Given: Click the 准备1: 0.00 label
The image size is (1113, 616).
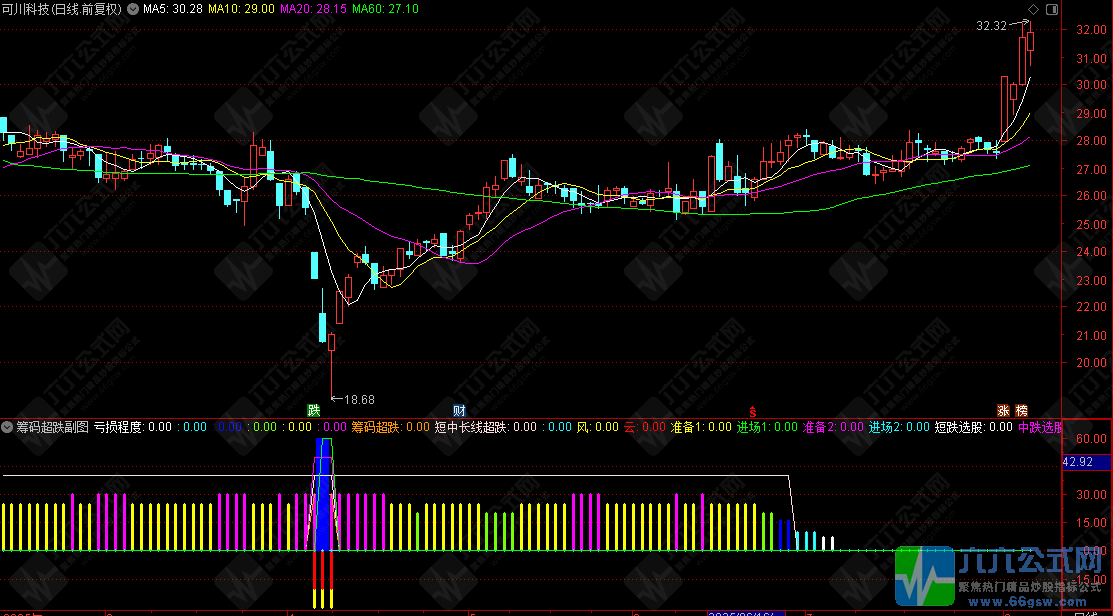Looking at the screenshot, I should click(x=701, y=427).
